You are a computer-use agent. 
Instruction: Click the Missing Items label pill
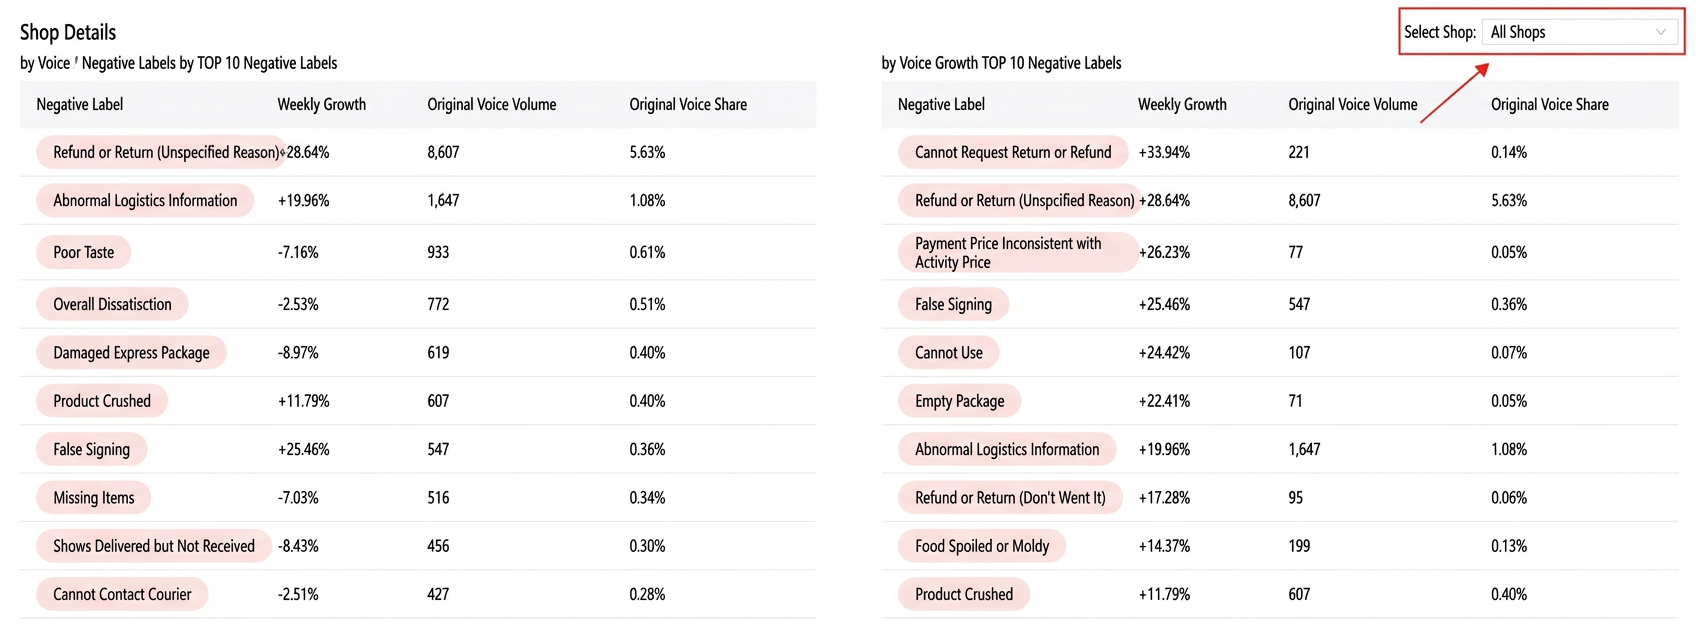(x=93, y=497)
